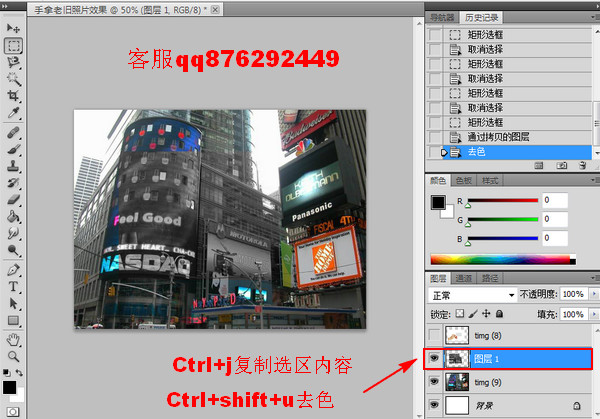
Task: Select the Magic Wand tool
Action: (13, 79)
